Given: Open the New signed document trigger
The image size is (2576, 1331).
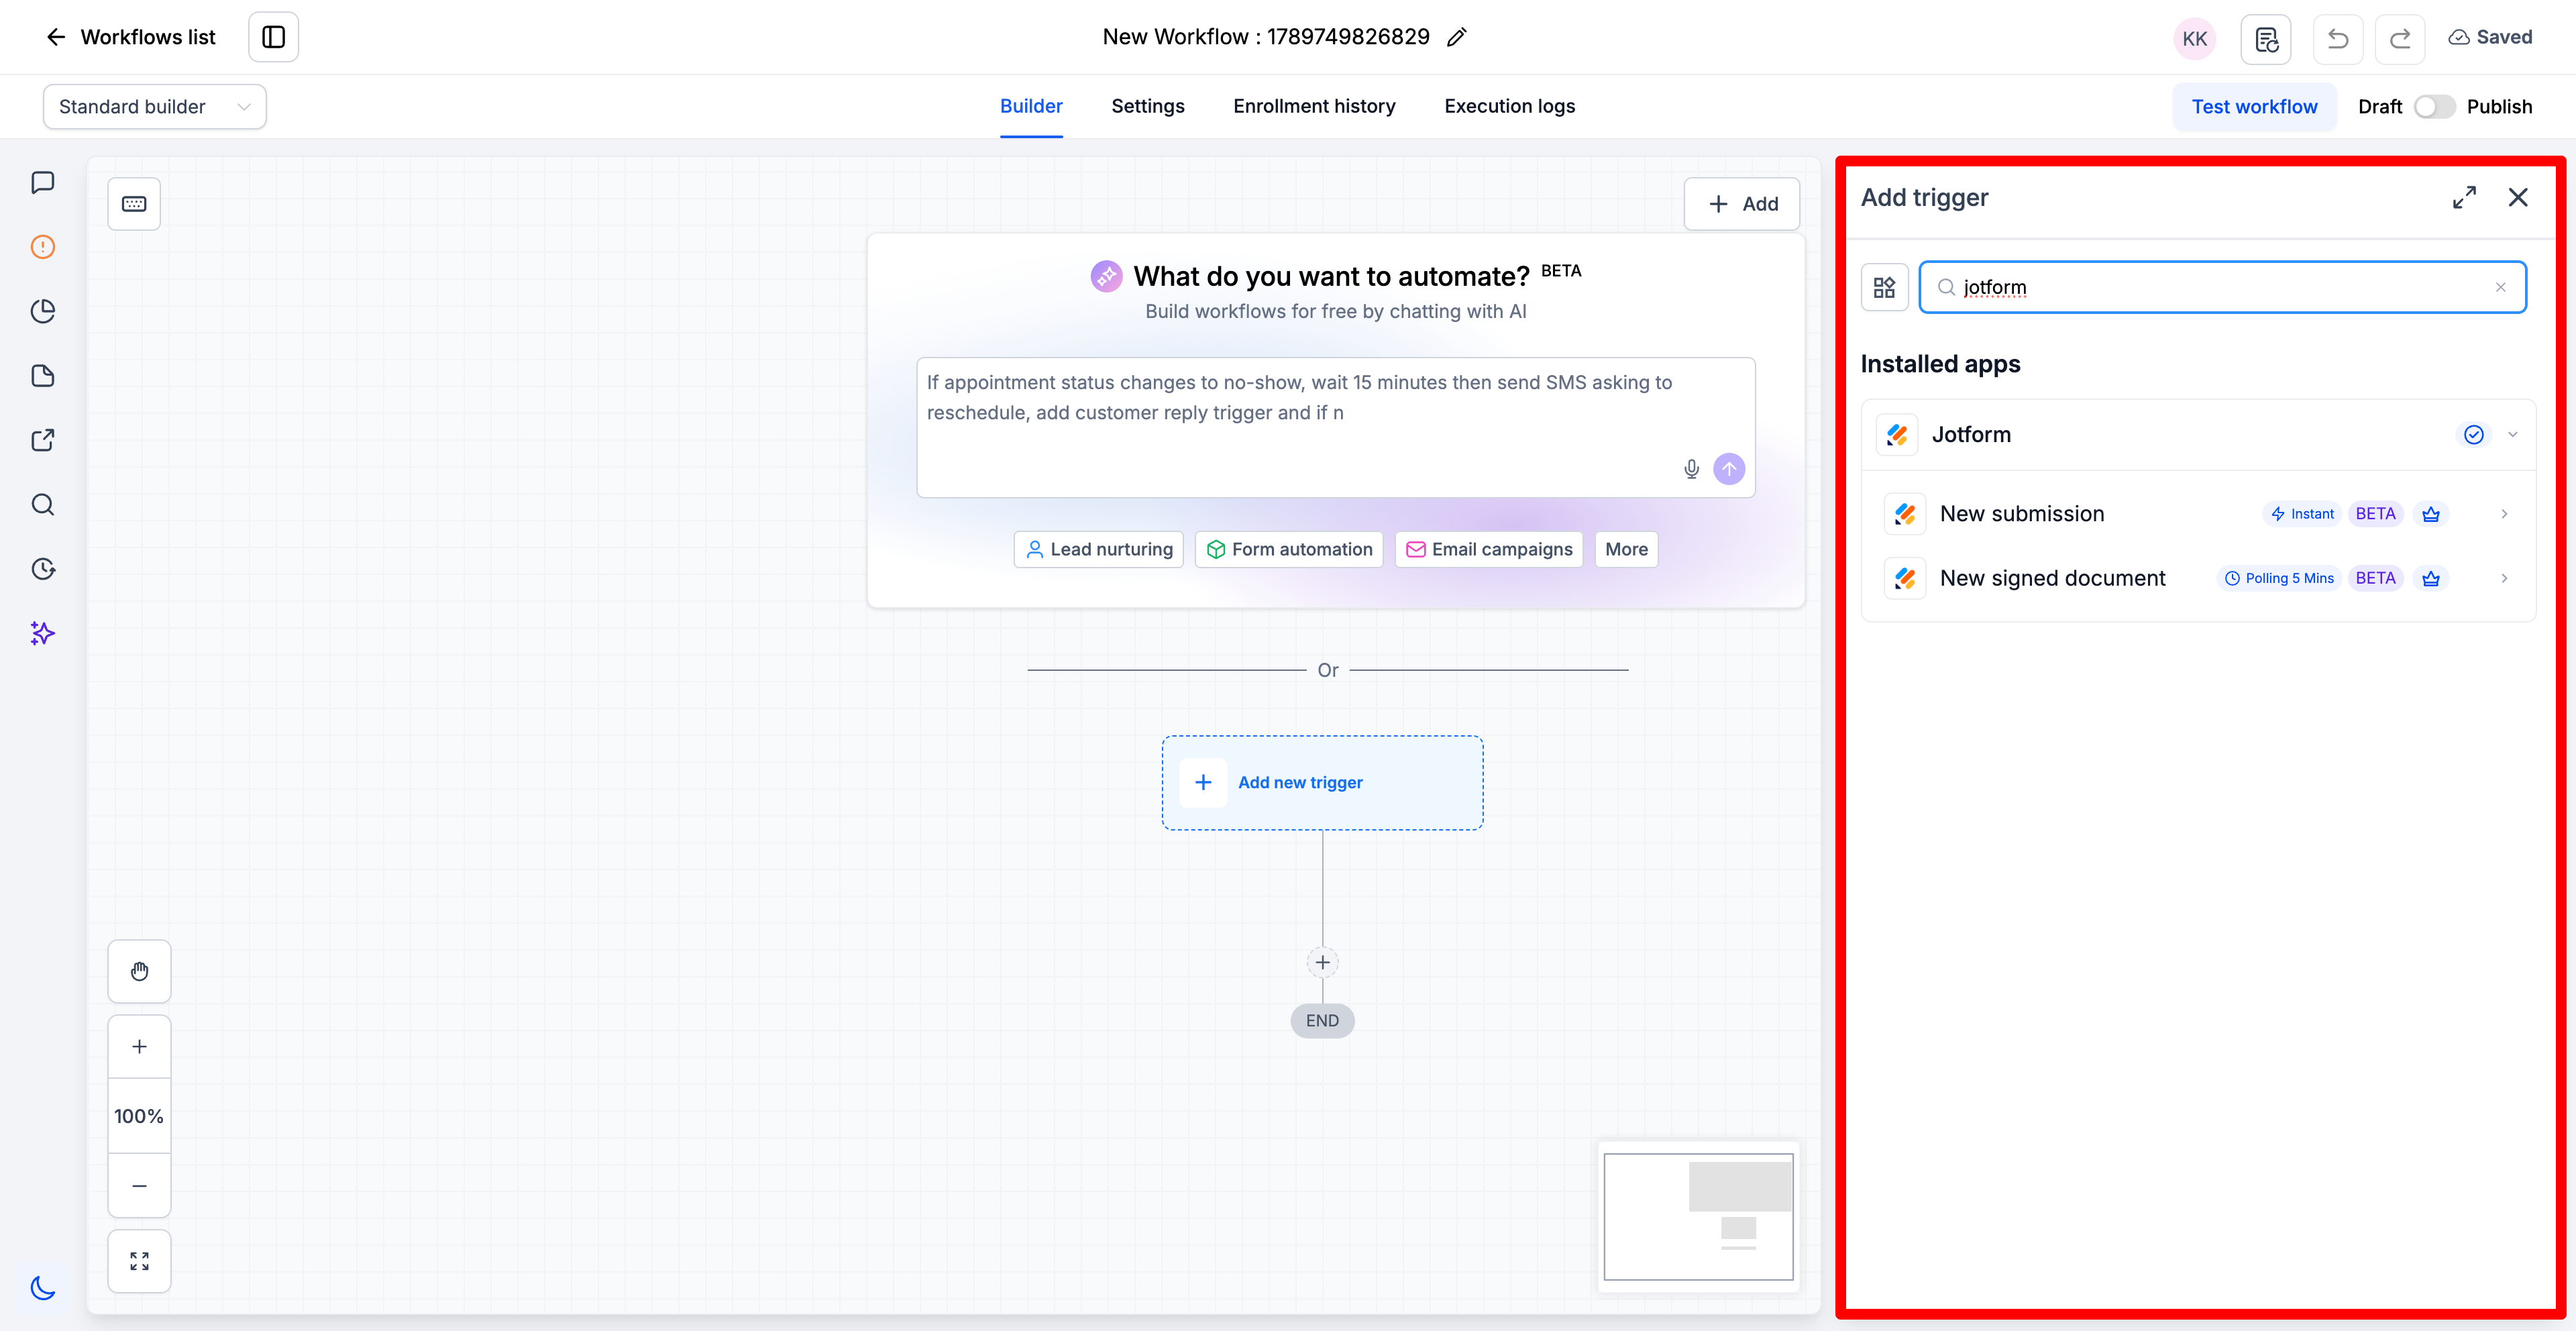Looking at the screenshot, I should pos(2198,578).
